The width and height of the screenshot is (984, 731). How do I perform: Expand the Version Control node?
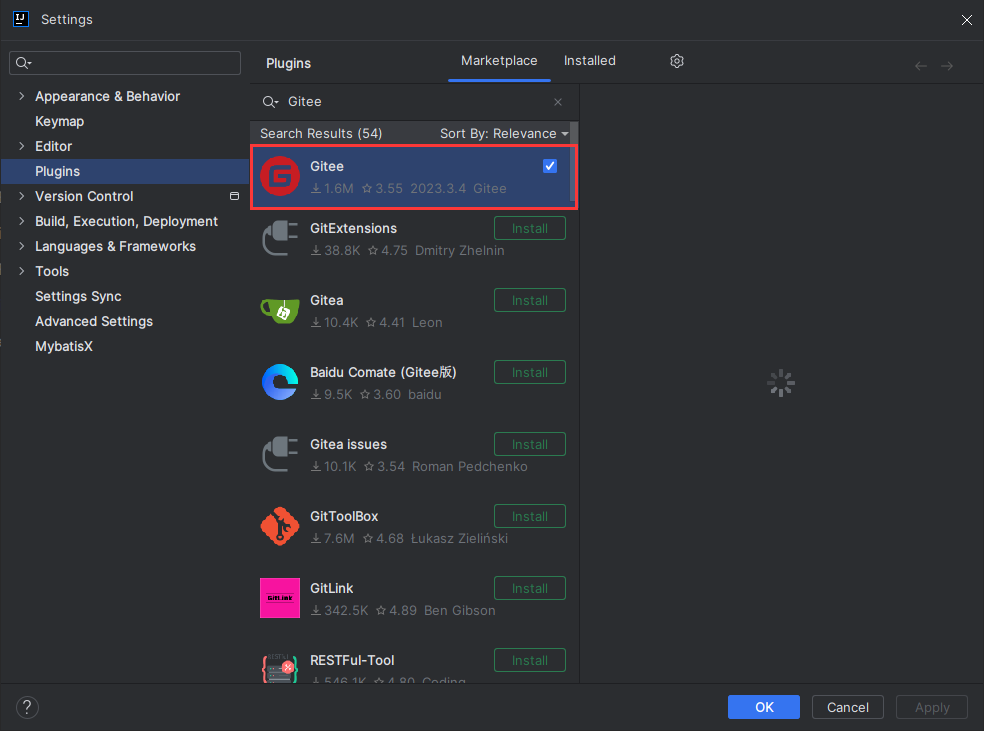[x=22, y=196]
